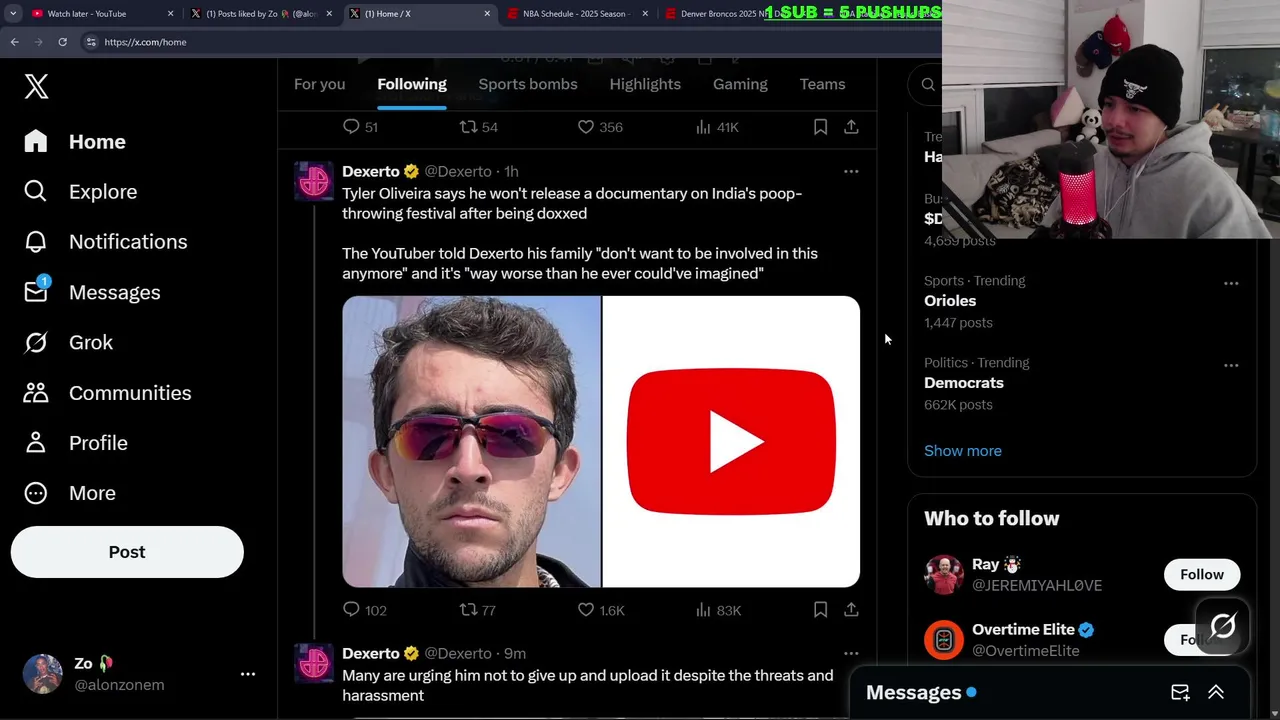1280x720 pixels.
Task: Click the search magnifier icon
Action: (928, 85)
